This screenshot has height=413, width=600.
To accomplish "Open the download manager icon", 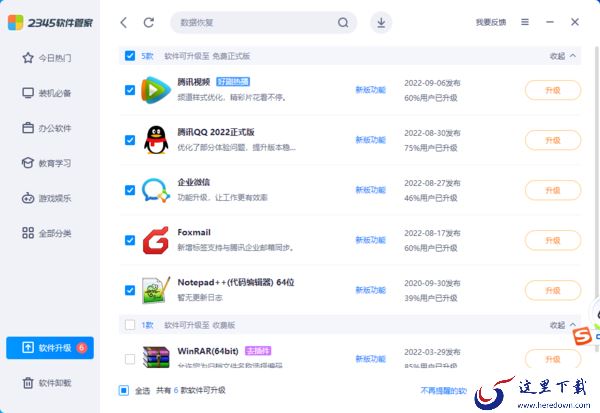I will click(x=381, y=23).
